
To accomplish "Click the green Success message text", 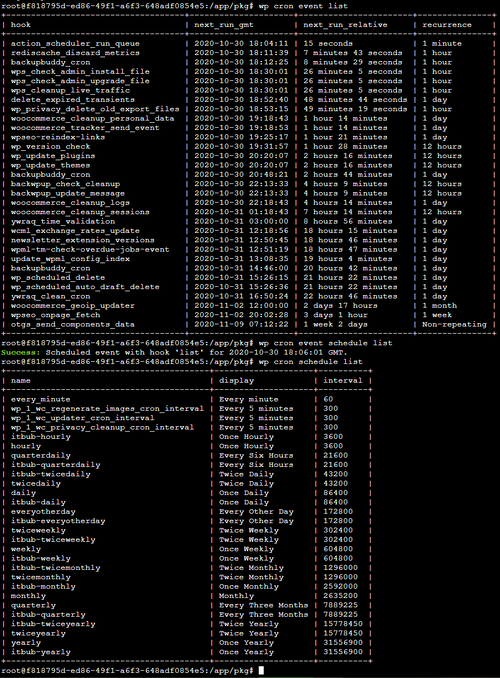I will (21, 352).
